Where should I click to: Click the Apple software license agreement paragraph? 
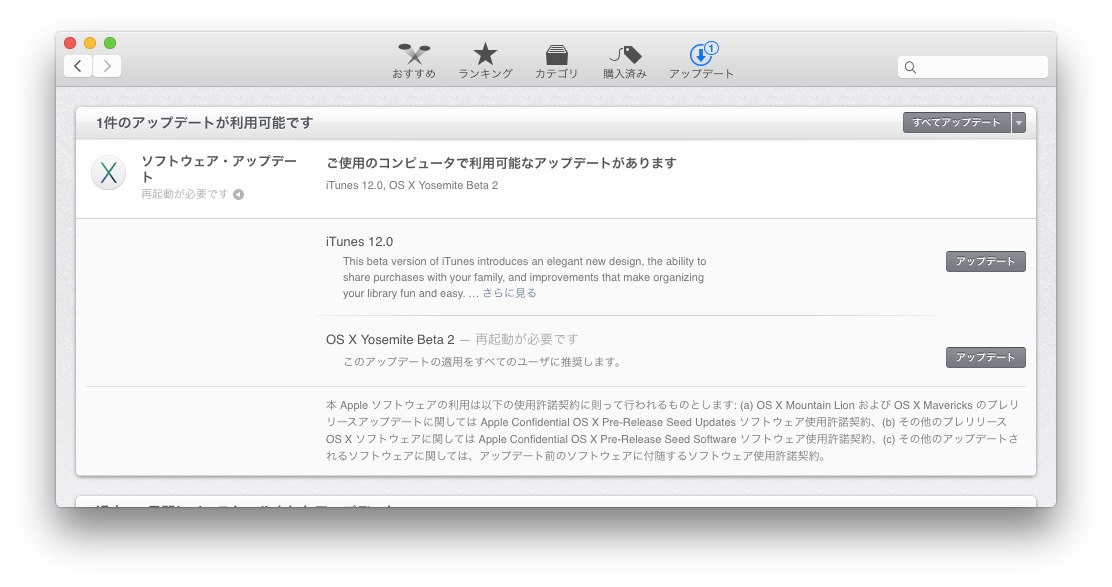tap(672, 430)
